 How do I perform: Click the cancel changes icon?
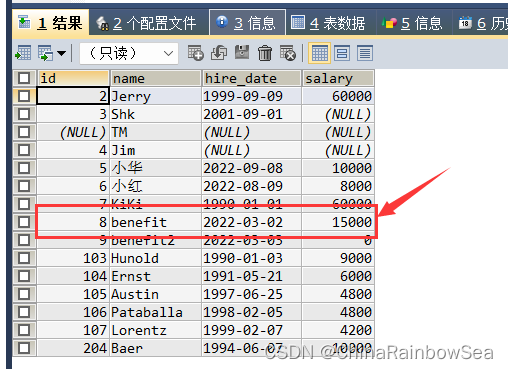(x=288, y=53)
